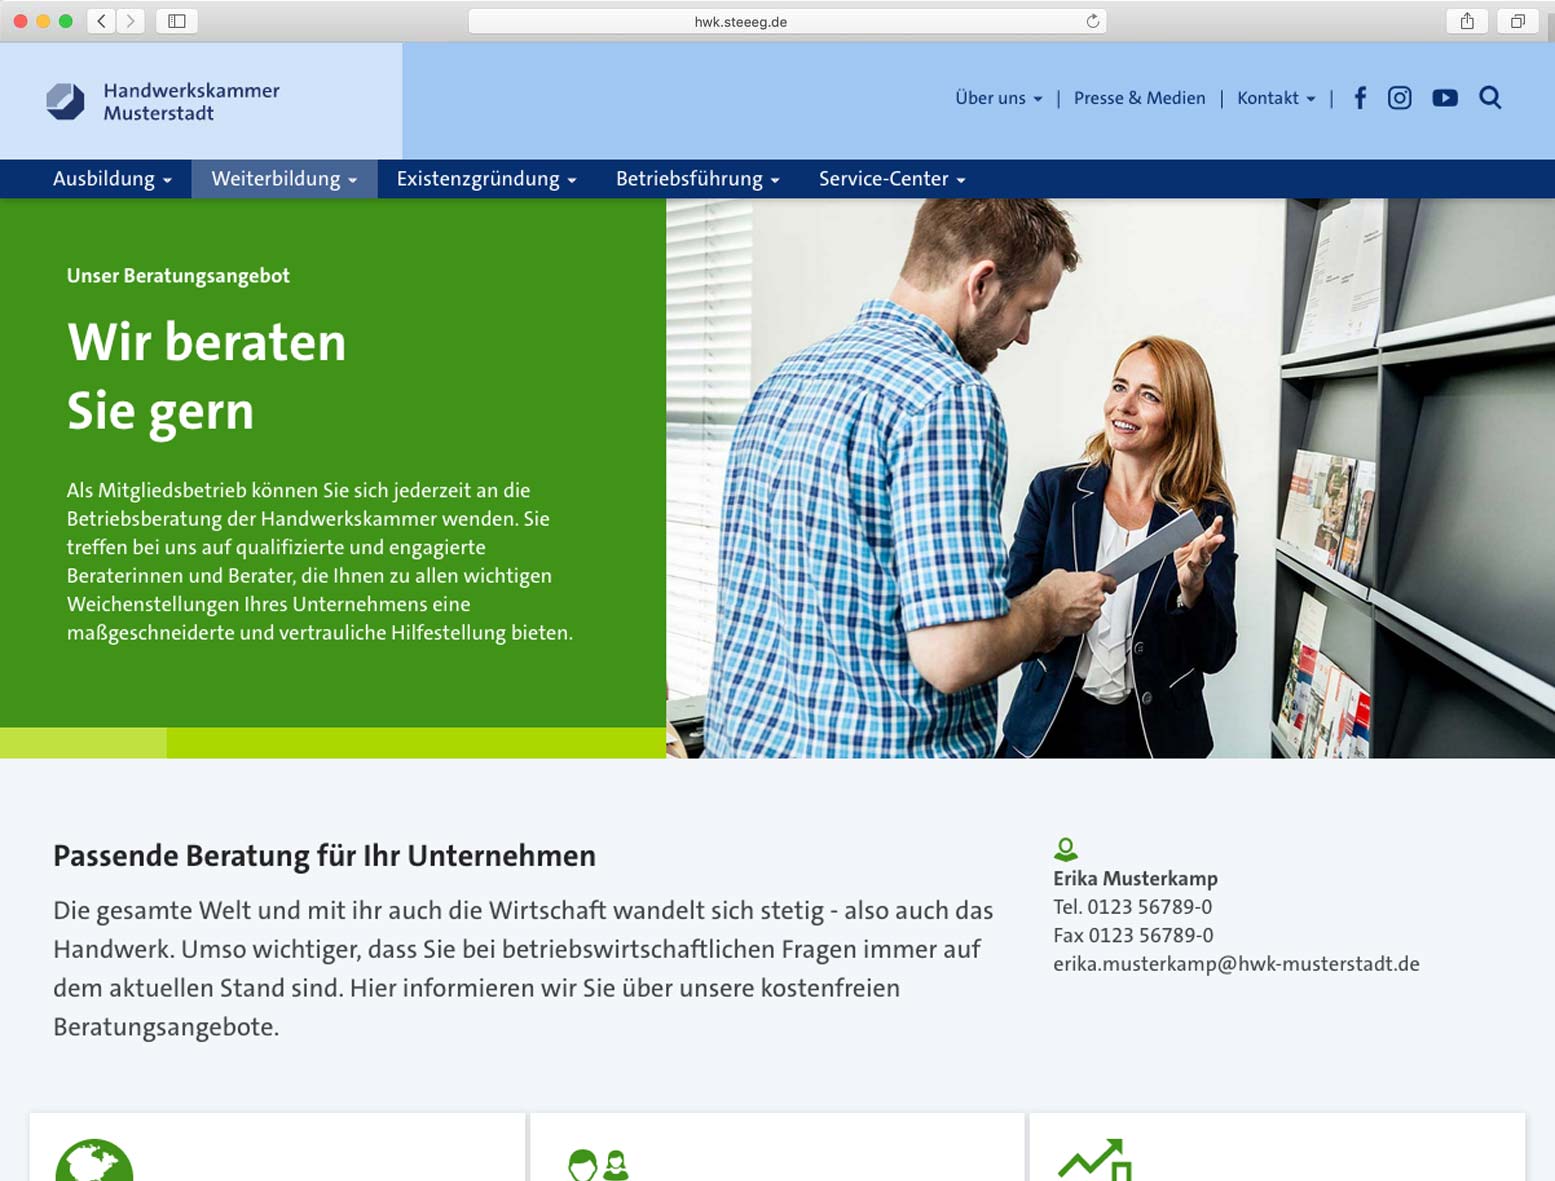
Task: Open the Facebook page icon
Action: [1360, 98]
